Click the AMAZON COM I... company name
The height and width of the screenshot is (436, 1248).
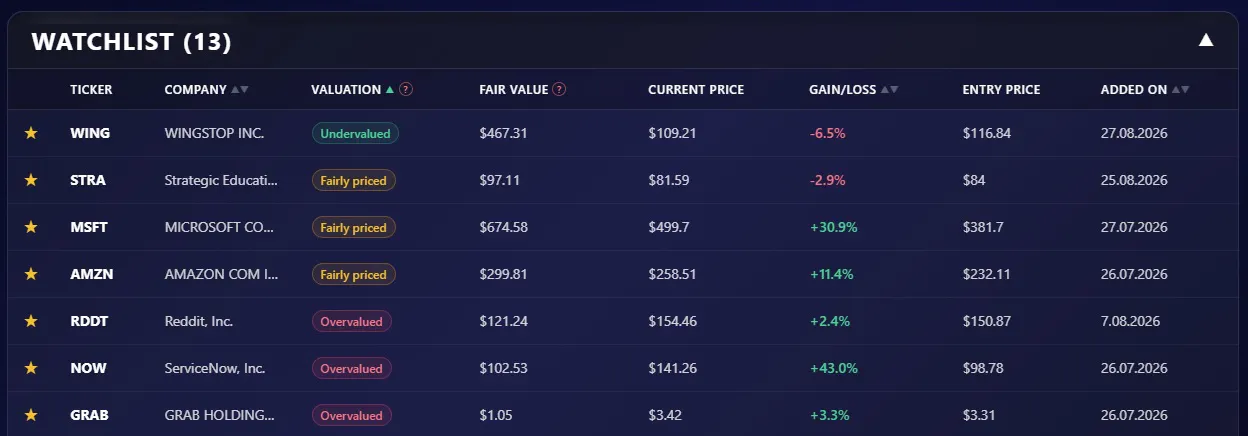tap(222, 274)
